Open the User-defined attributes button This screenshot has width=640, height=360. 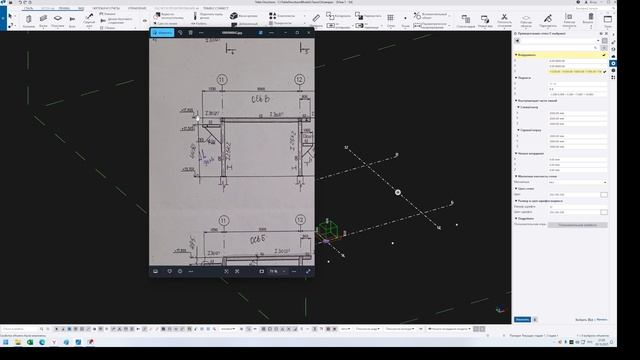click(577, 225)
